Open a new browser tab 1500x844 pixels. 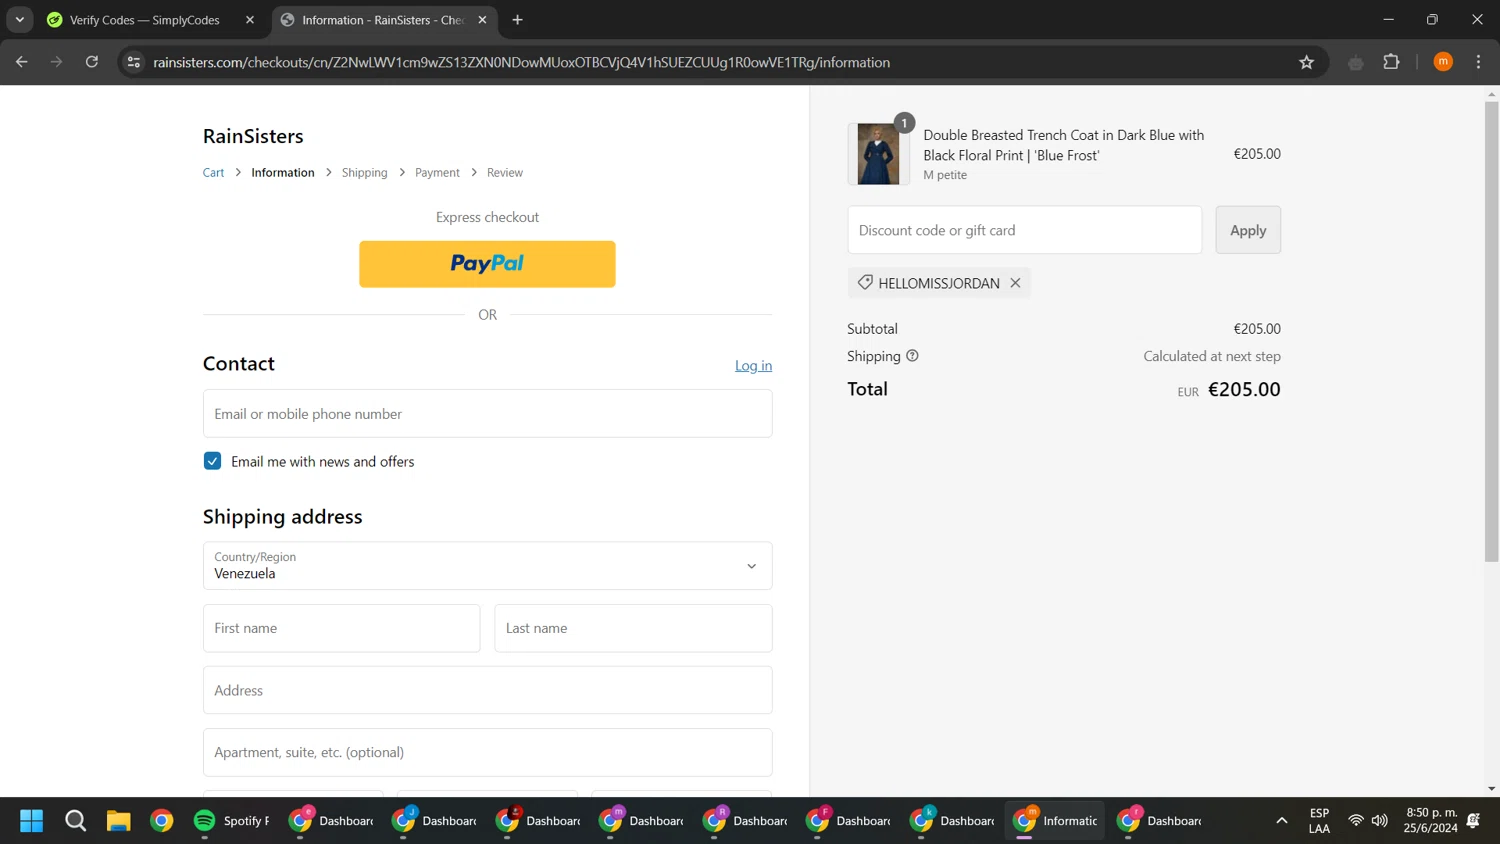(517, 20)
